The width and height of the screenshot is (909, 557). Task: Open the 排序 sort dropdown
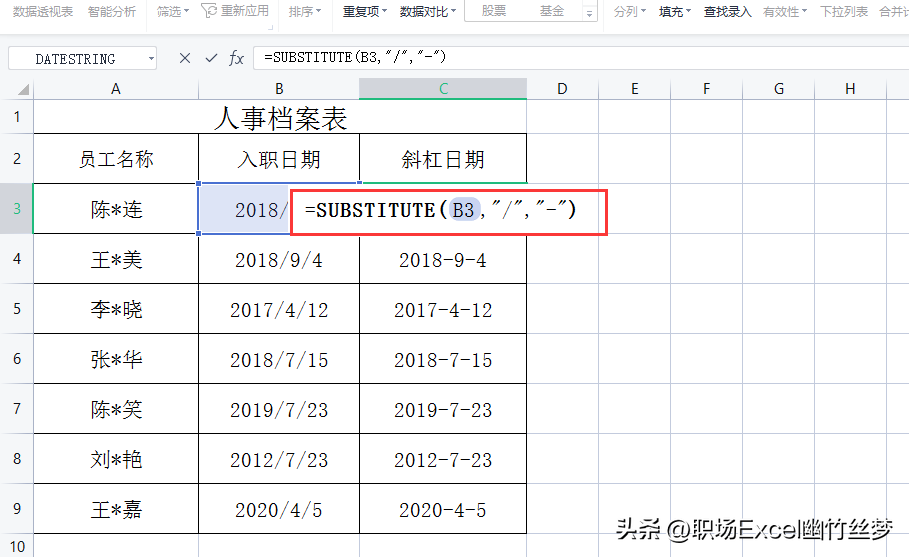304,11
